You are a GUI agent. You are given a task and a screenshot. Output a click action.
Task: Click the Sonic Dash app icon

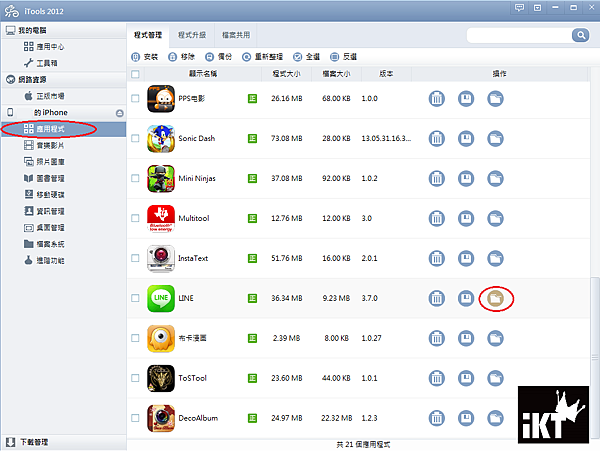[161, 139]
